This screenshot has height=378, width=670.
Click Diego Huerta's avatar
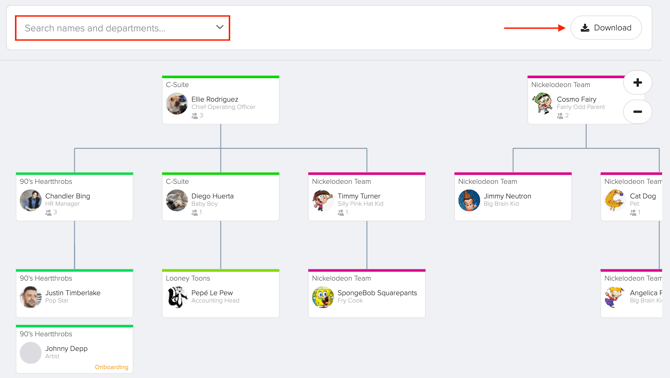tap(177, 200)
